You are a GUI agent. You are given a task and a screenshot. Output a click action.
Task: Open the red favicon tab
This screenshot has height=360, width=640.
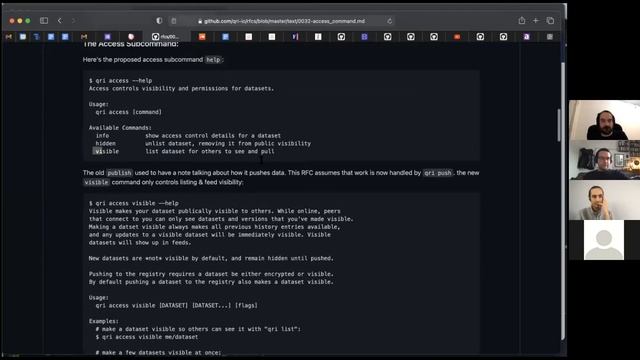pyautogui.click(x=457, y=37)
